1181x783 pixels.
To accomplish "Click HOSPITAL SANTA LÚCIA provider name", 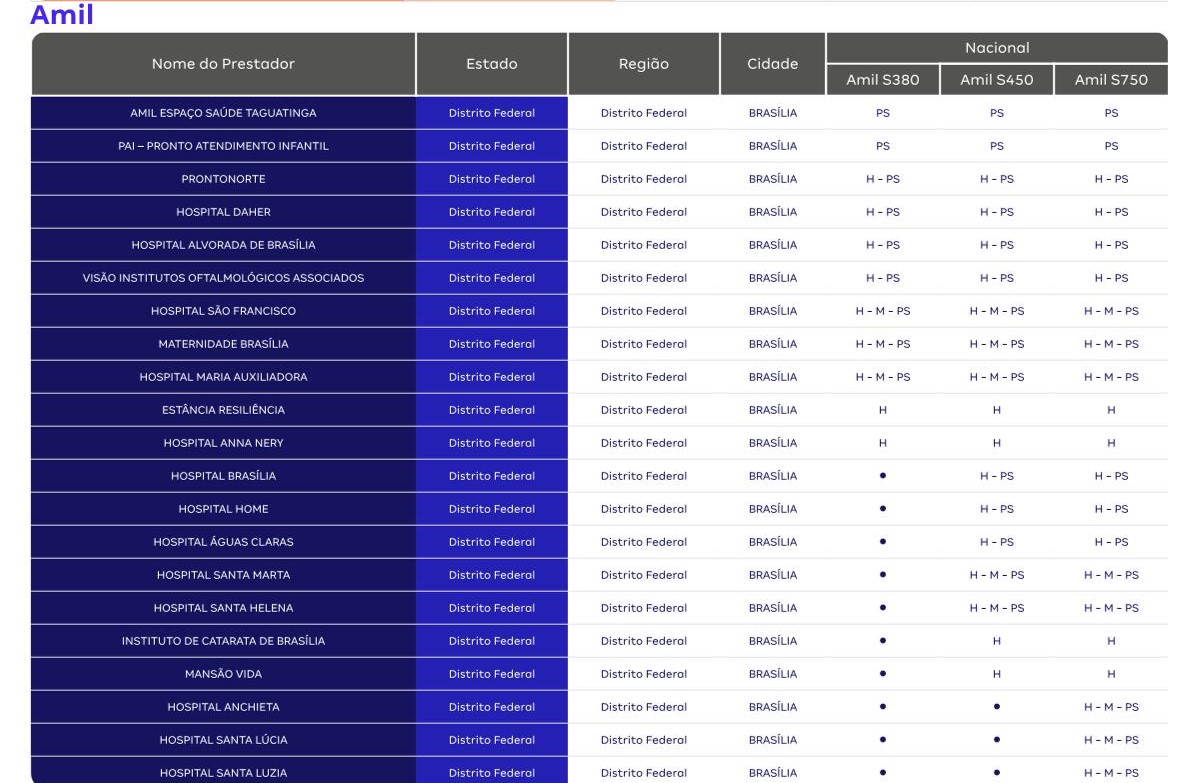I will coord(223,740).
